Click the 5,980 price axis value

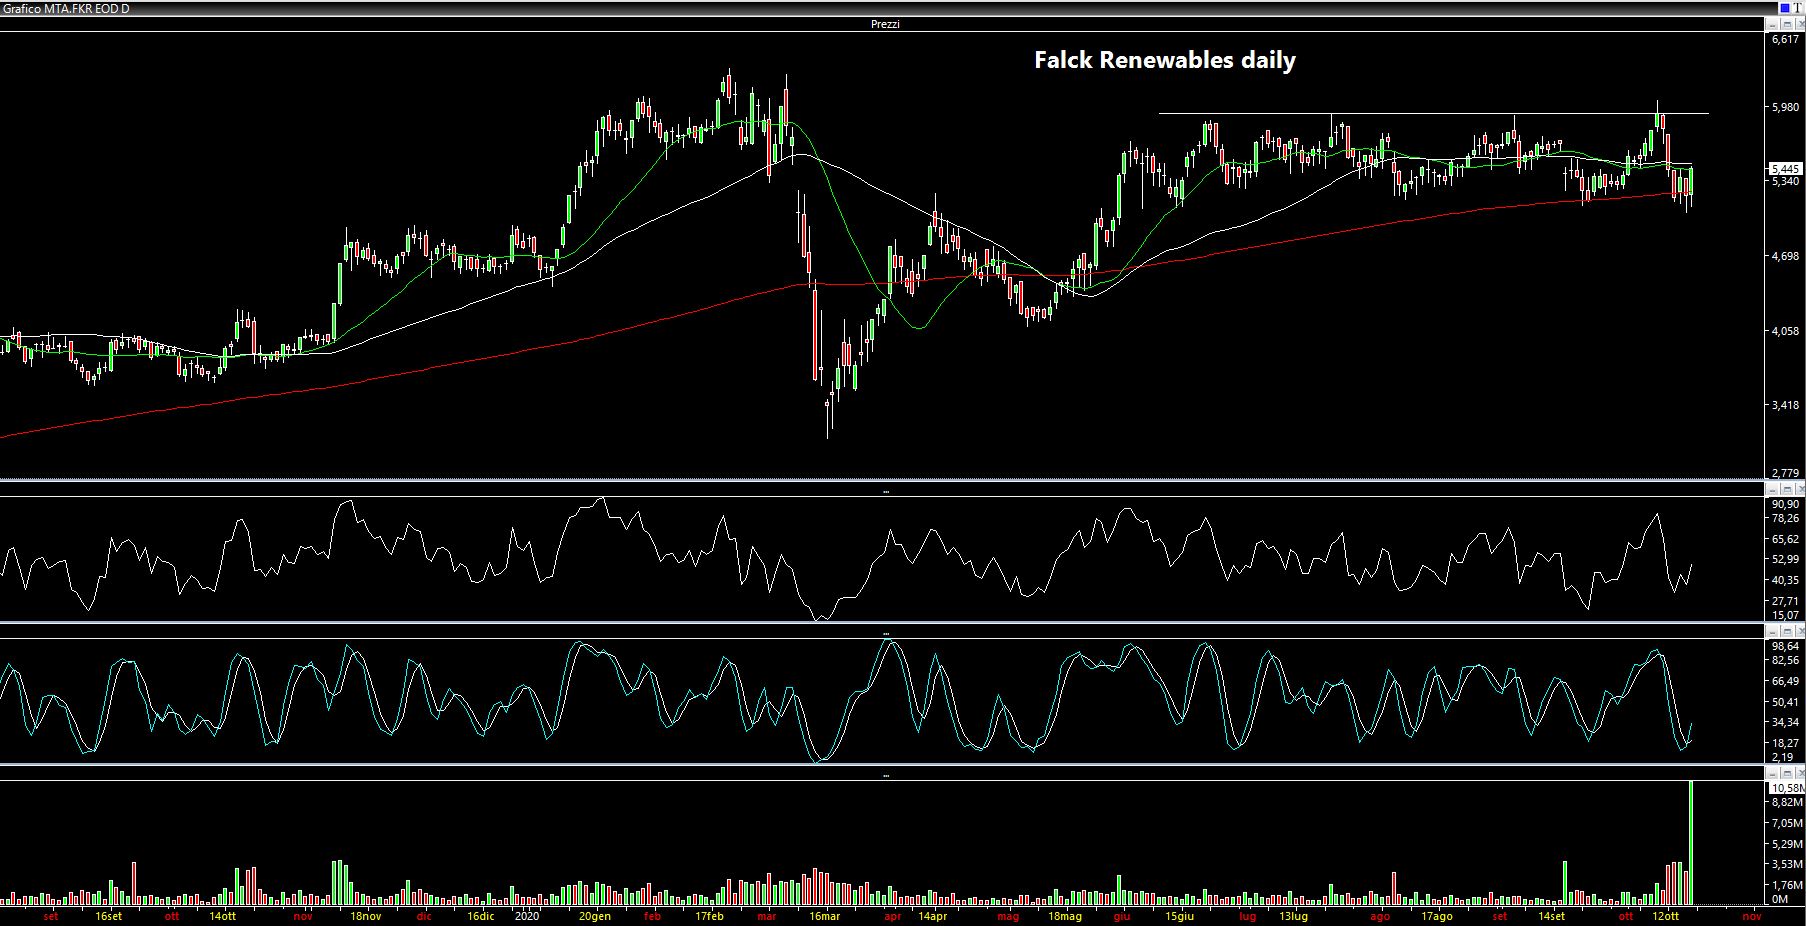pos(1784,108)
